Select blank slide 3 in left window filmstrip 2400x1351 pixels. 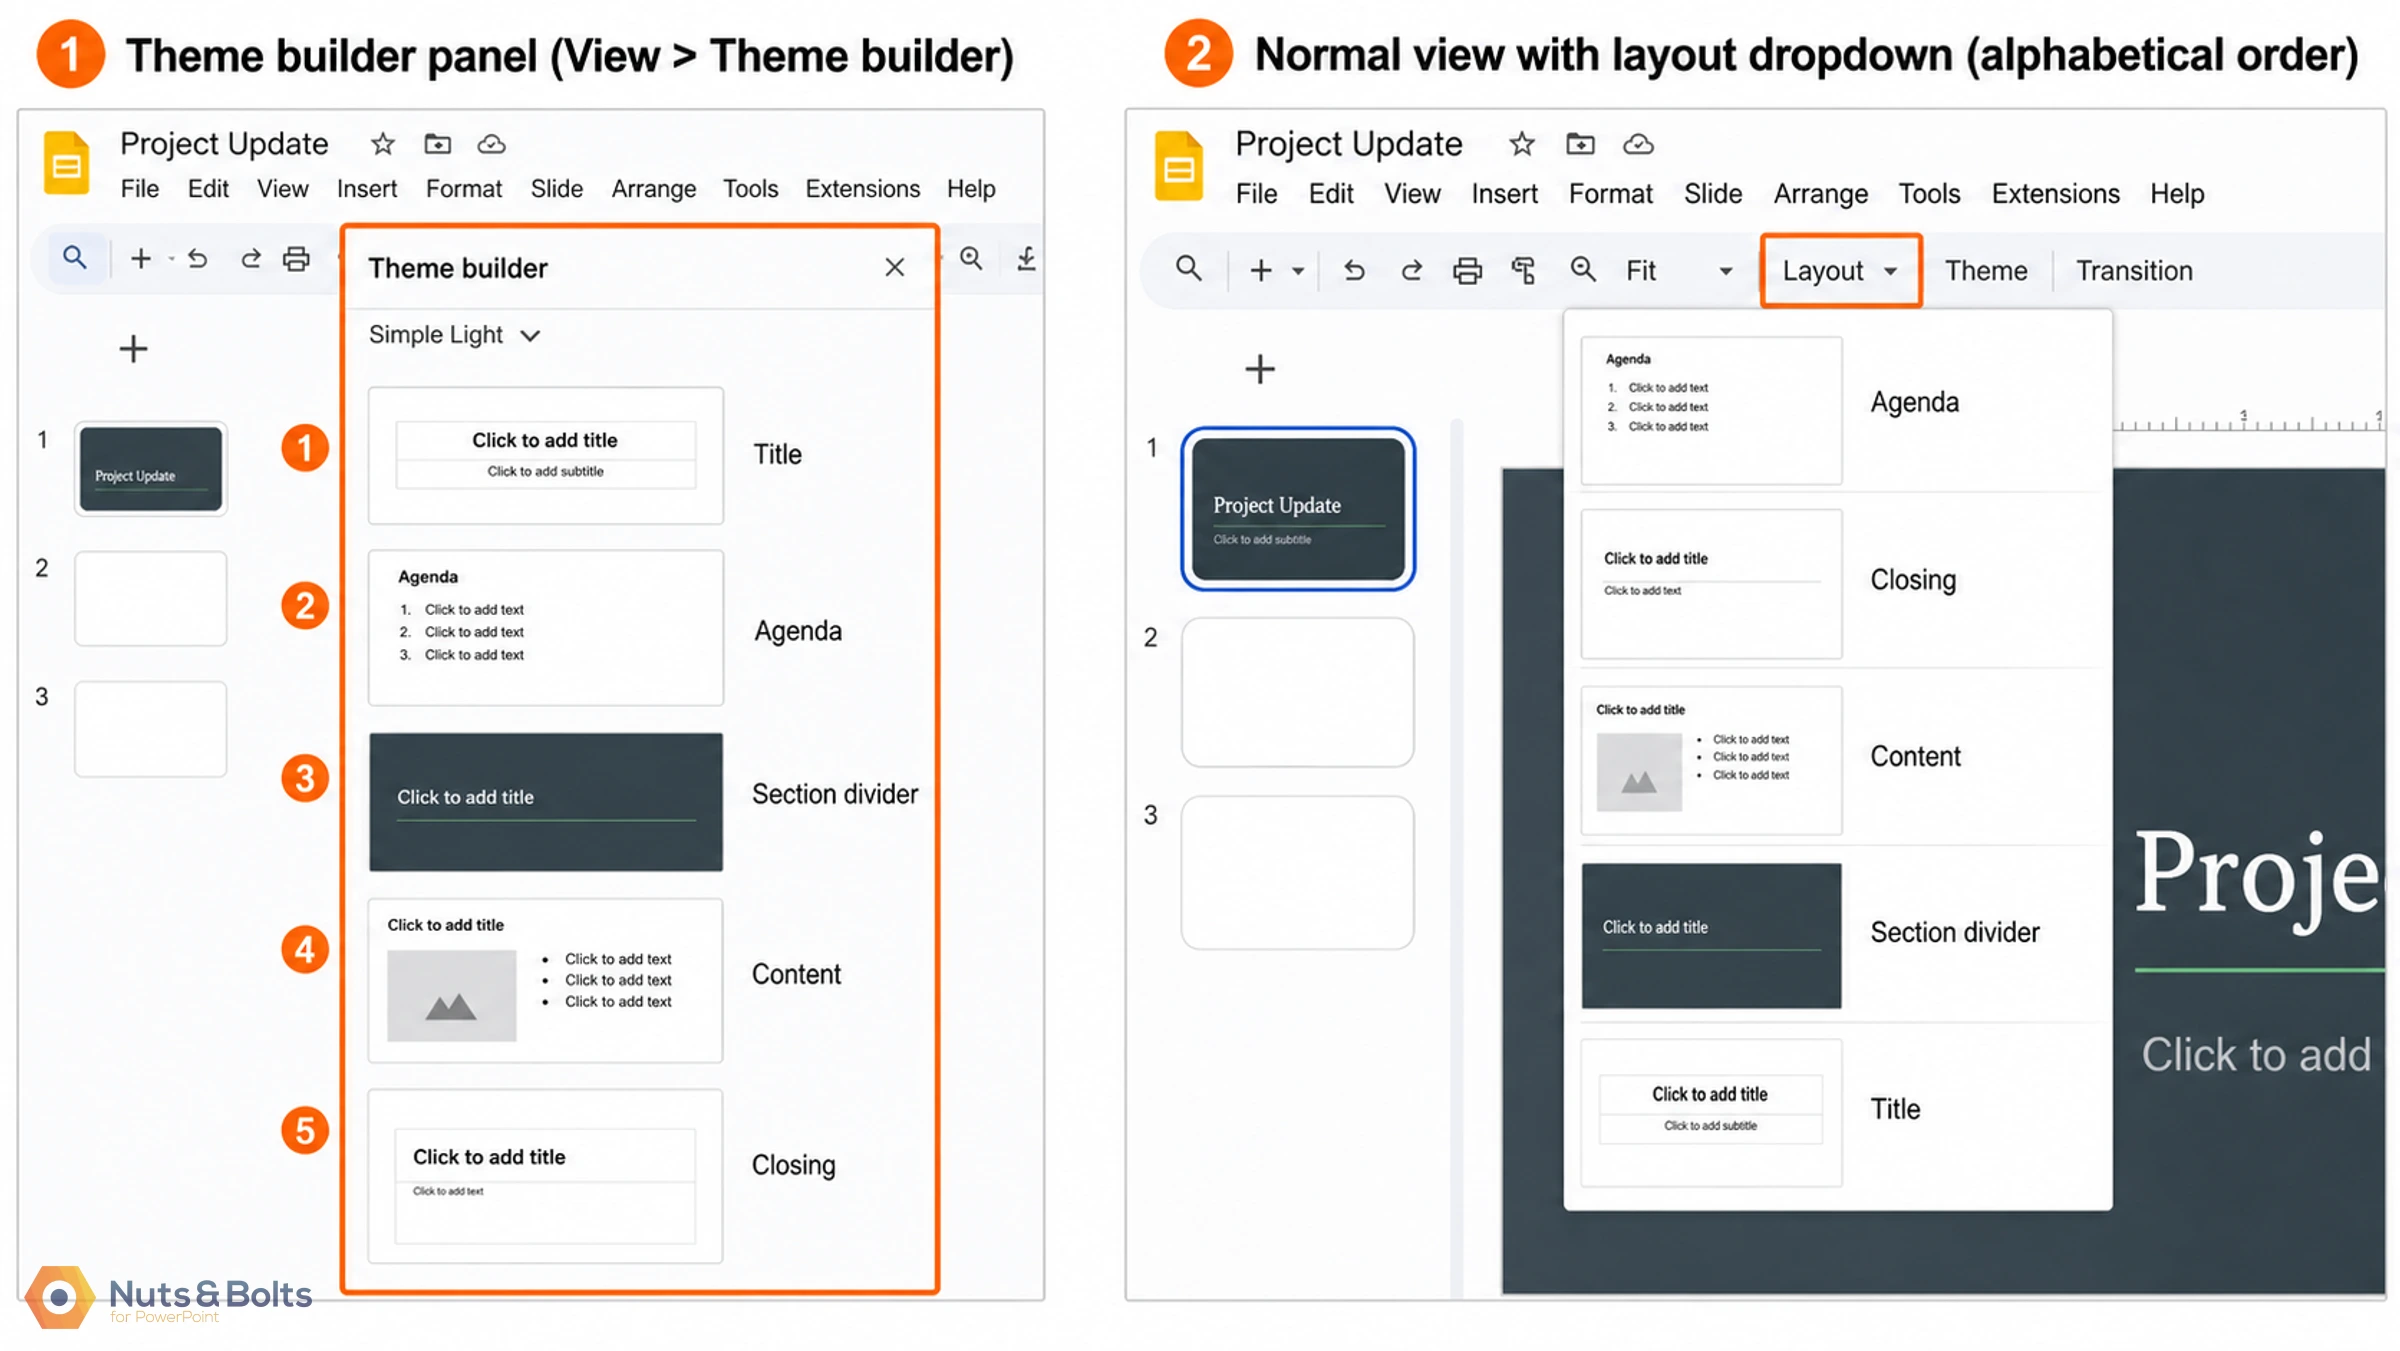click(x=151, y=729)
